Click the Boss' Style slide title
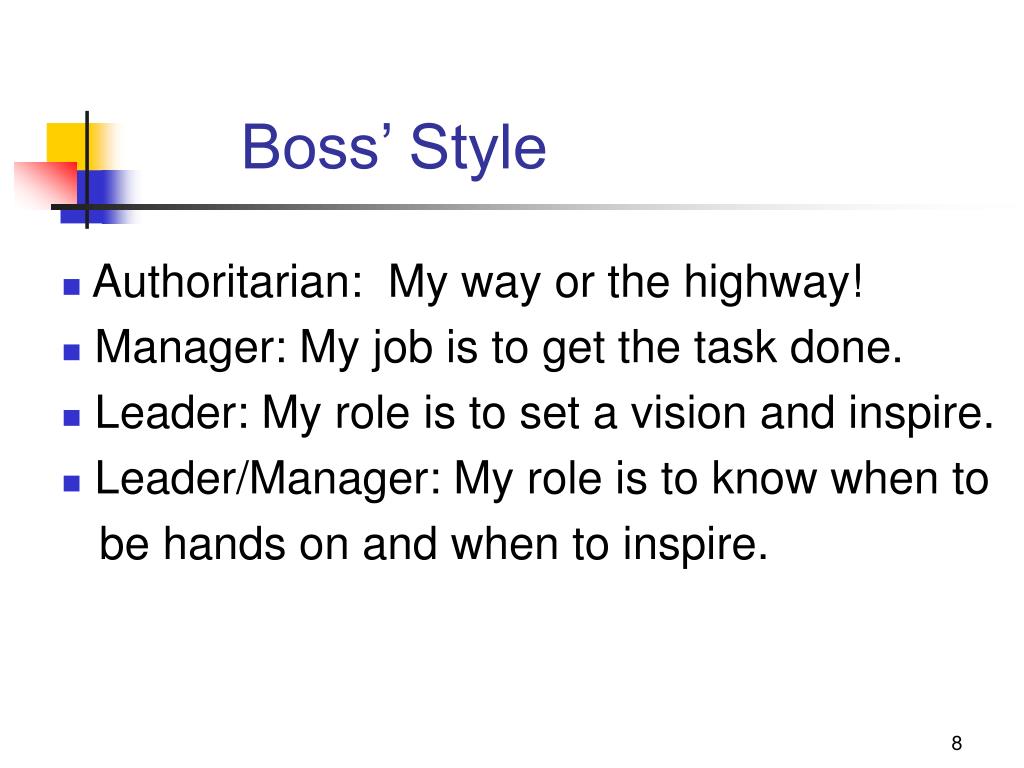The width and height of the screenshot is (1024, 768). click(x=394, y=148)
